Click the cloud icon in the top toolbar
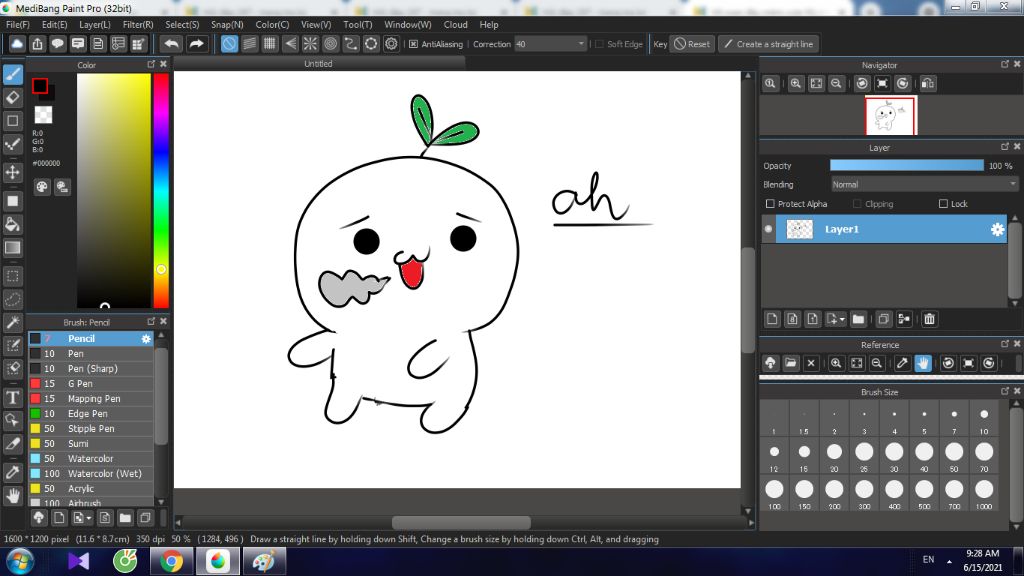1024x576 pixels. point(17,44)
